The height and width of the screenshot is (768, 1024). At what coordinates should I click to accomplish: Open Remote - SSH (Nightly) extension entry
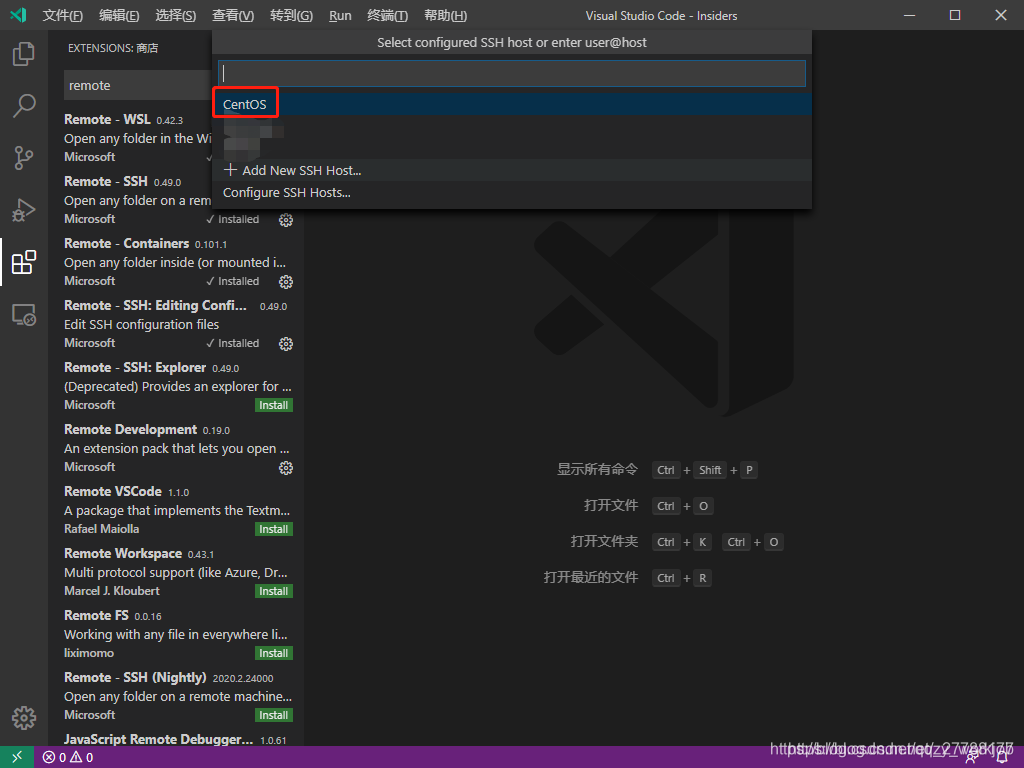(x=176, y=696)
